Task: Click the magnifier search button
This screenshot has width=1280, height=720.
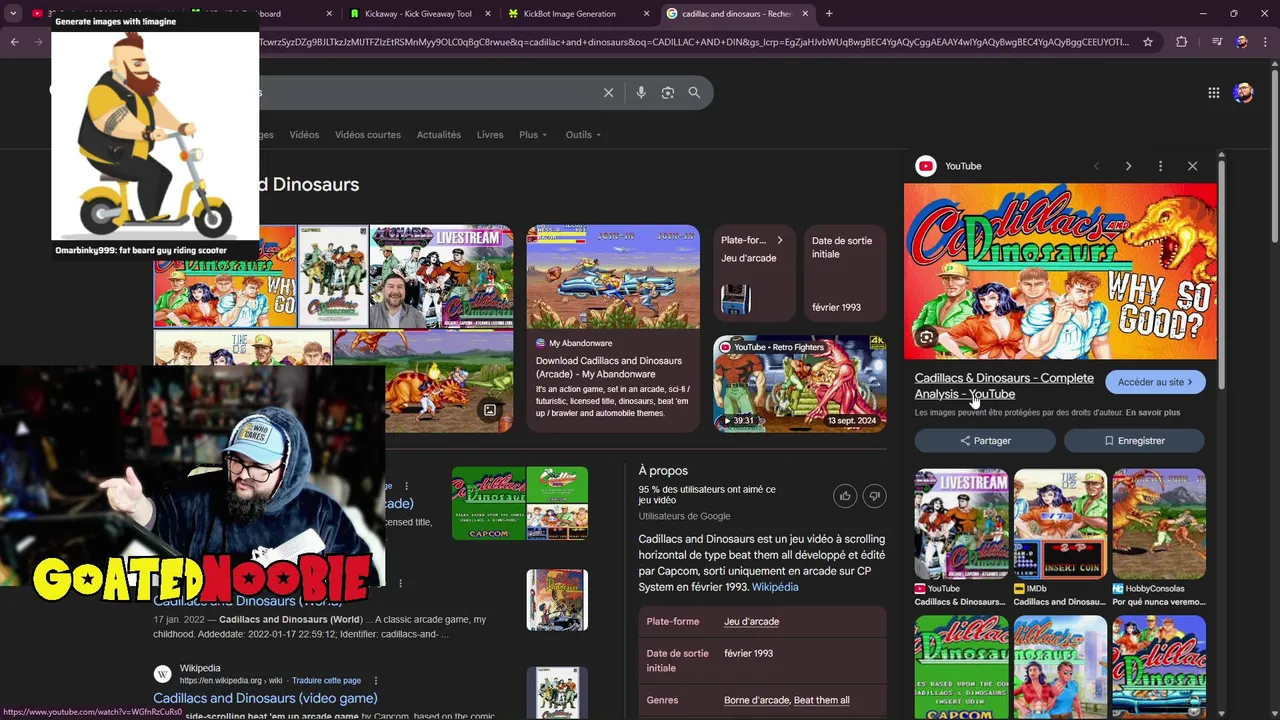Action: click(x=694, y=93)
